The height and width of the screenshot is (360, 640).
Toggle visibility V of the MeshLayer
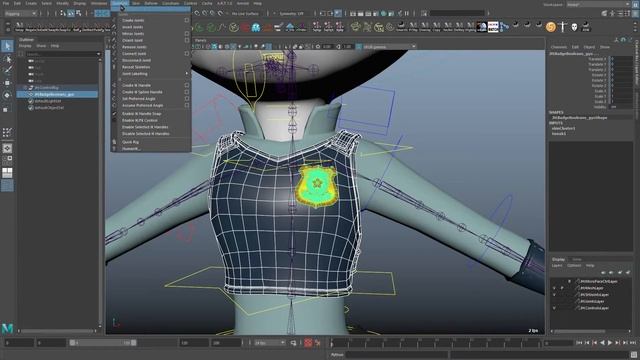pos(554,288)
